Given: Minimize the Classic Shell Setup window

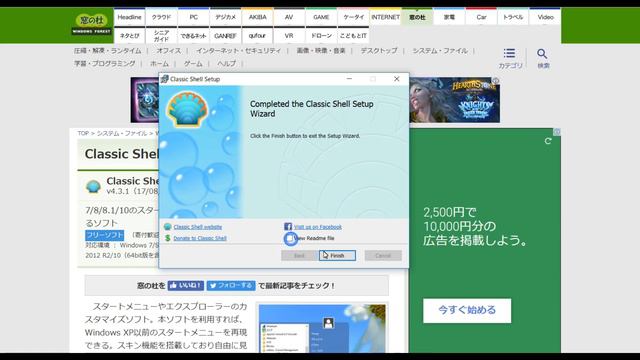Looking at the screenshot, I should click(349, 79).
